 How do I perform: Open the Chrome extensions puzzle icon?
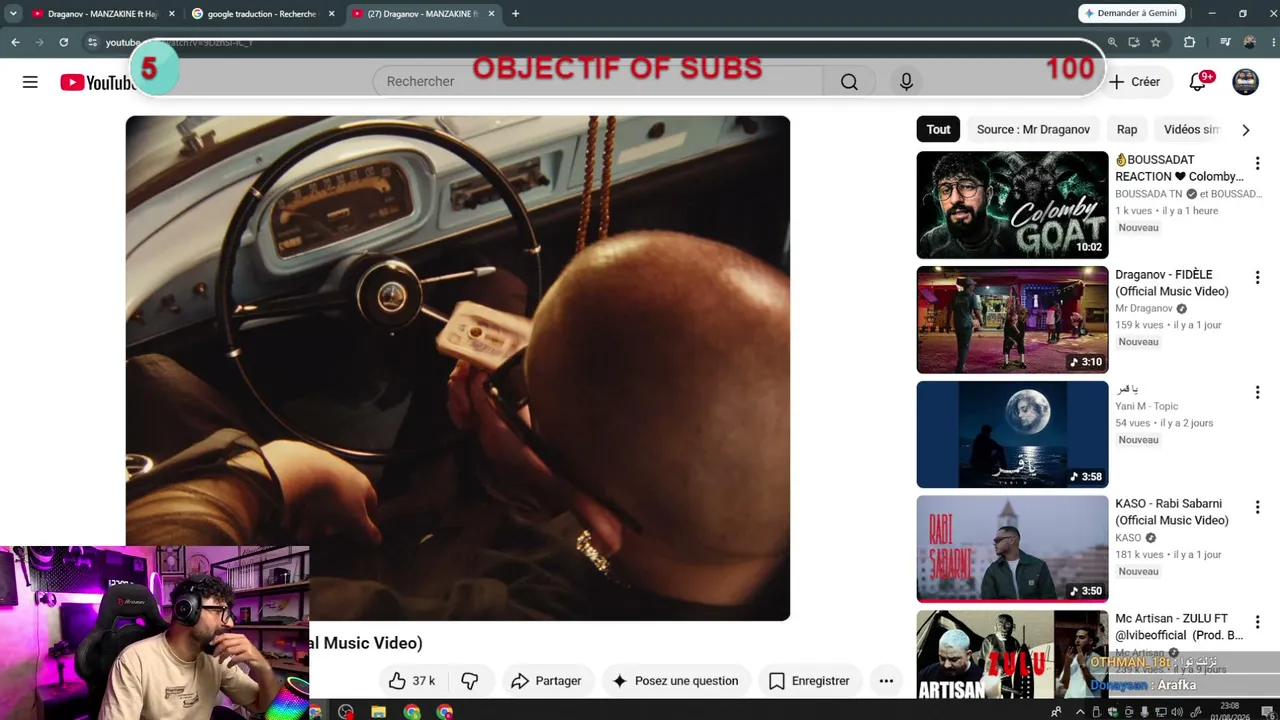1189,42
